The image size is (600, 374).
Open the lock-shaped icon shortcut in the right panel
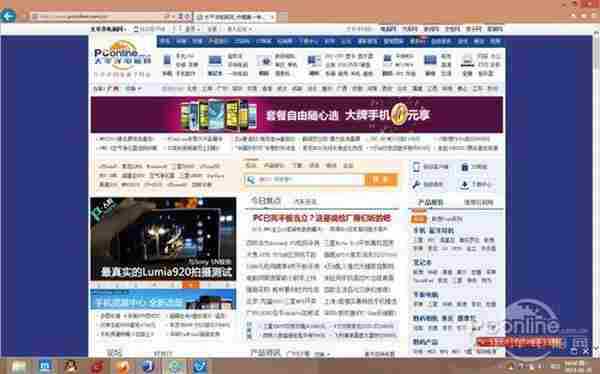point(465,167)
